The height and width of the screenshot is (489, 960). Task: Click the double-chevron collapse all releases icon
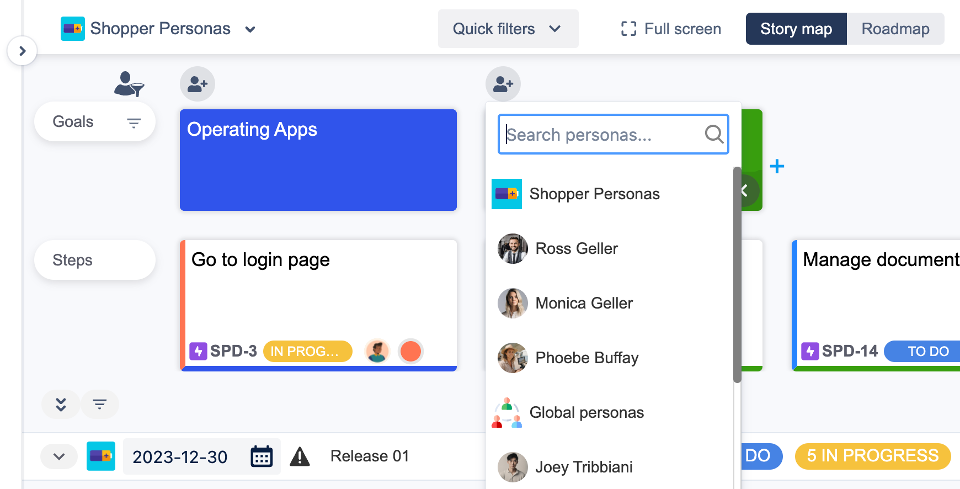click(61, 405)
